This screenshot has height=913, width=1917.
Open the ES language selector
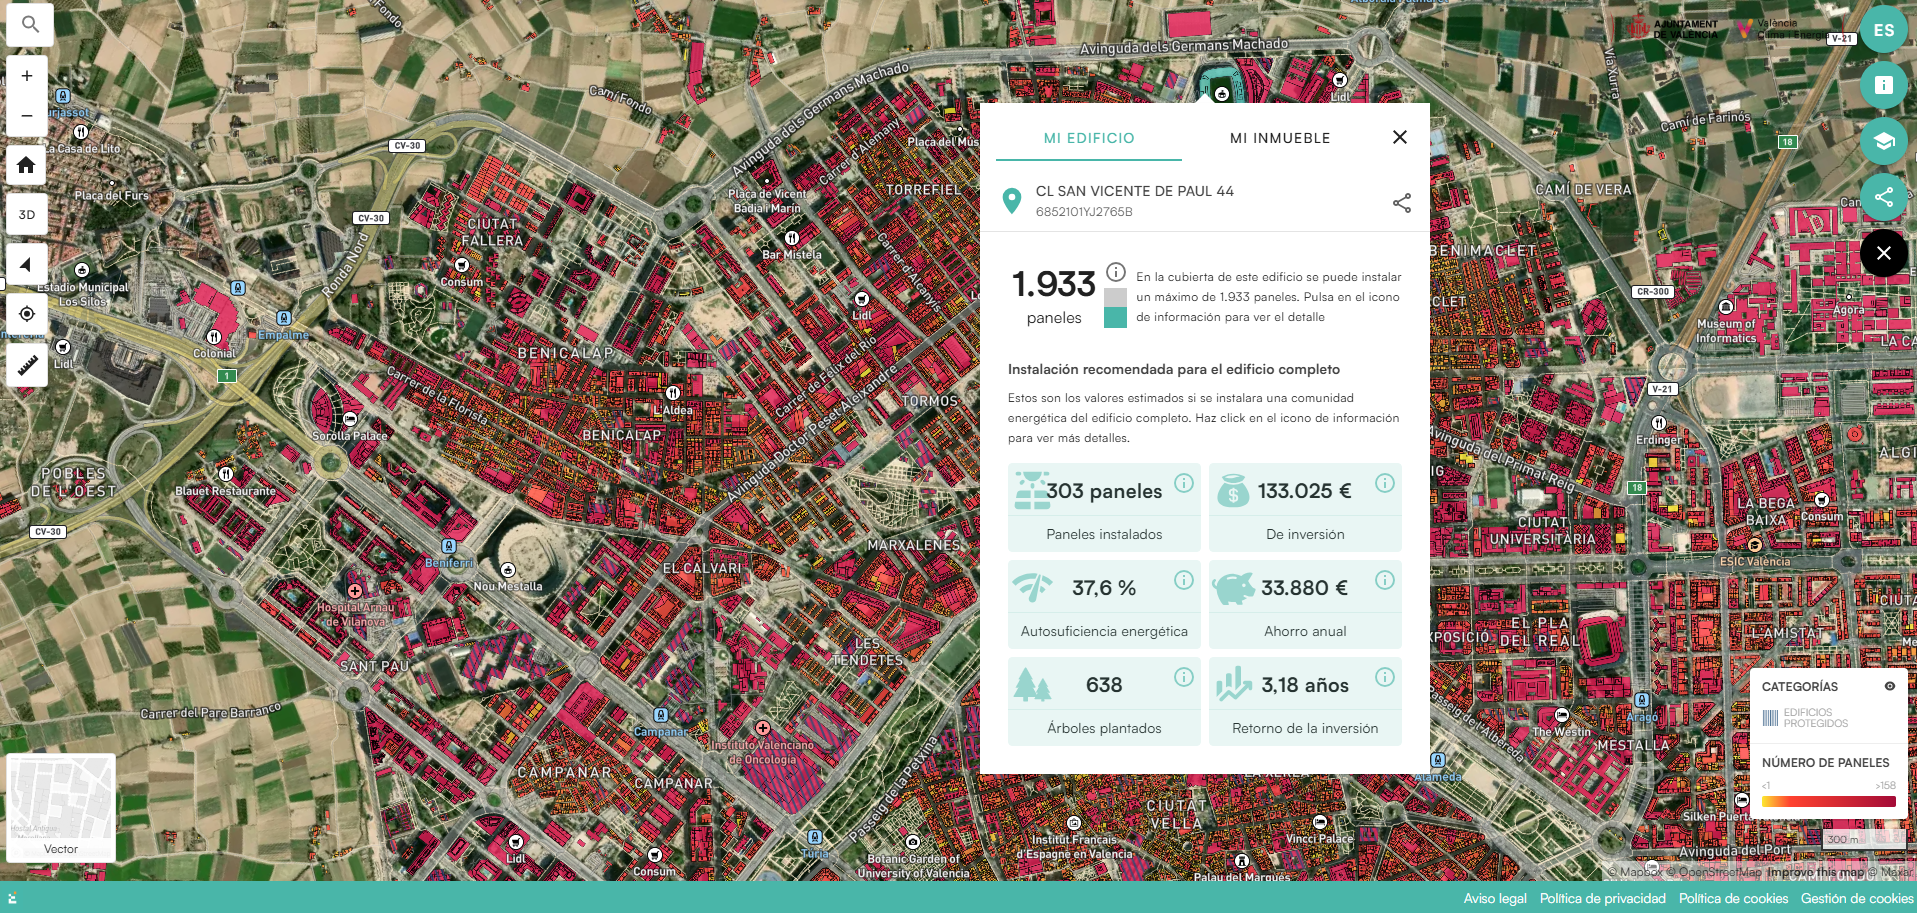pyautogui.click(x=1884, y=29)
